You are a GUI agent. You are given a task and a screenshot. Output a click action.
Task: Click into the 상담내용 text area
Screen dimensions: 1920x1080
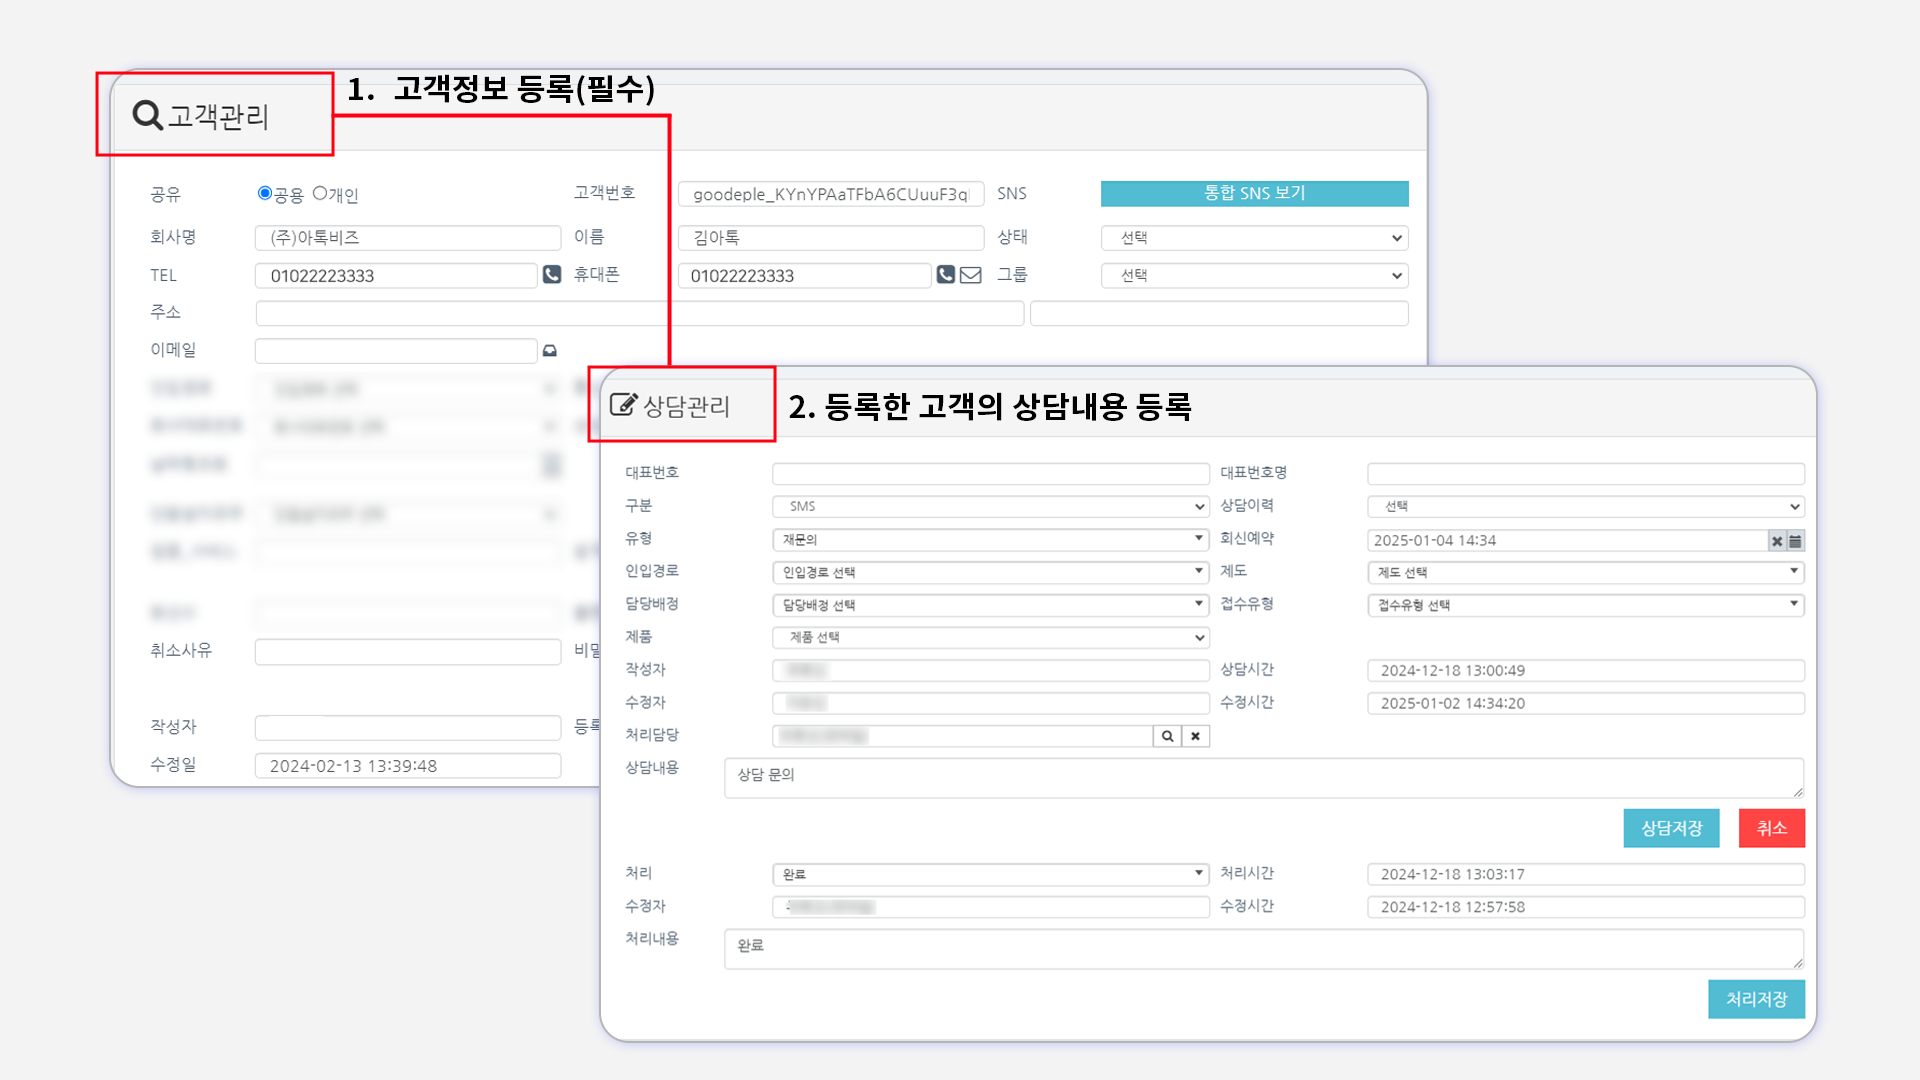1262,777
